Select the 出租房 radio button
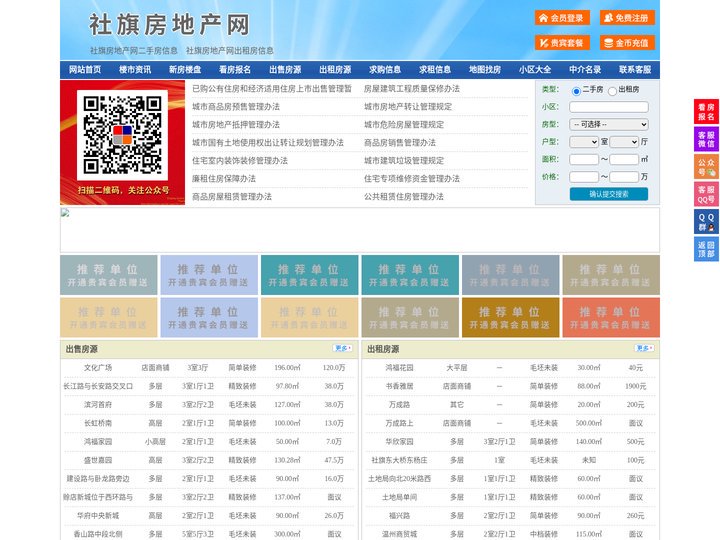Image resolution: width=720 pixels, height=540 pixels. (612, 91)
